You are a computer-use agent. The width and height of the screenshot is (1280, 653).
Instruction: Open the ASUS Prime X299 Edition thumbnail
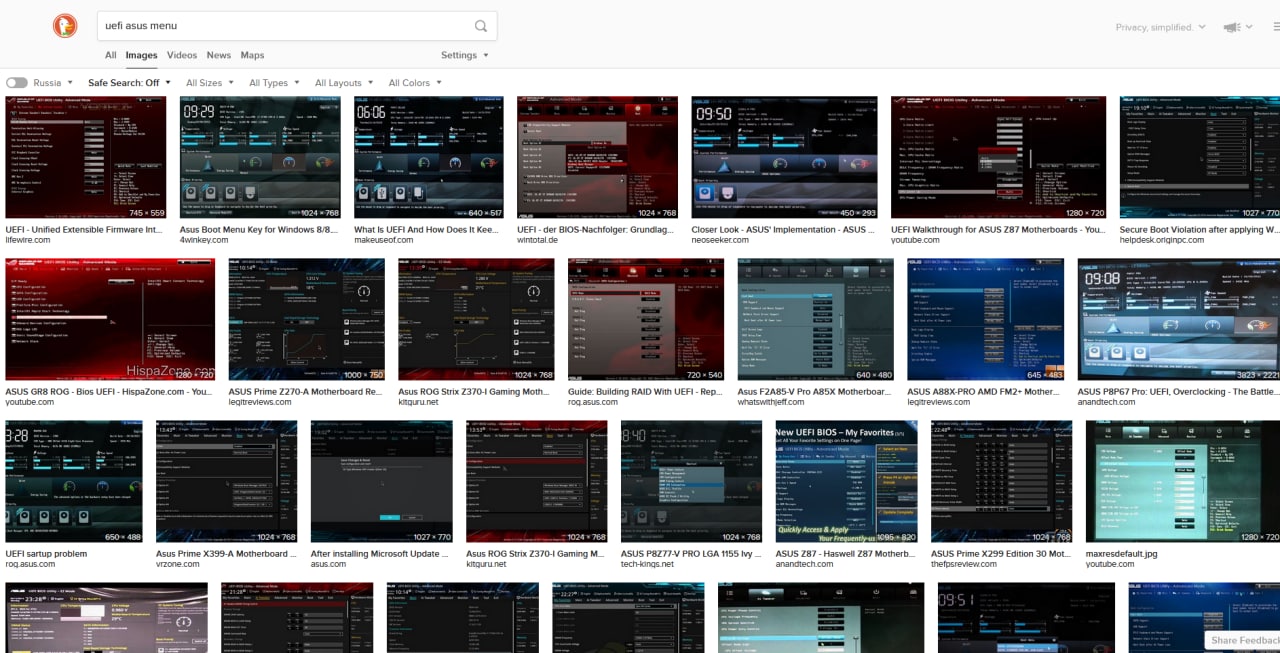(x=1002, y=481)
